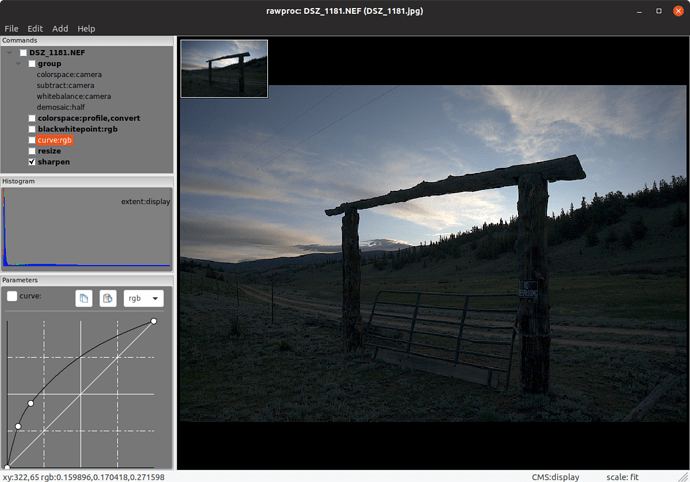The height and width of the screenshot is (482, 690).
Task: Open the rgb channel dropdown
Action: (143, 298)
